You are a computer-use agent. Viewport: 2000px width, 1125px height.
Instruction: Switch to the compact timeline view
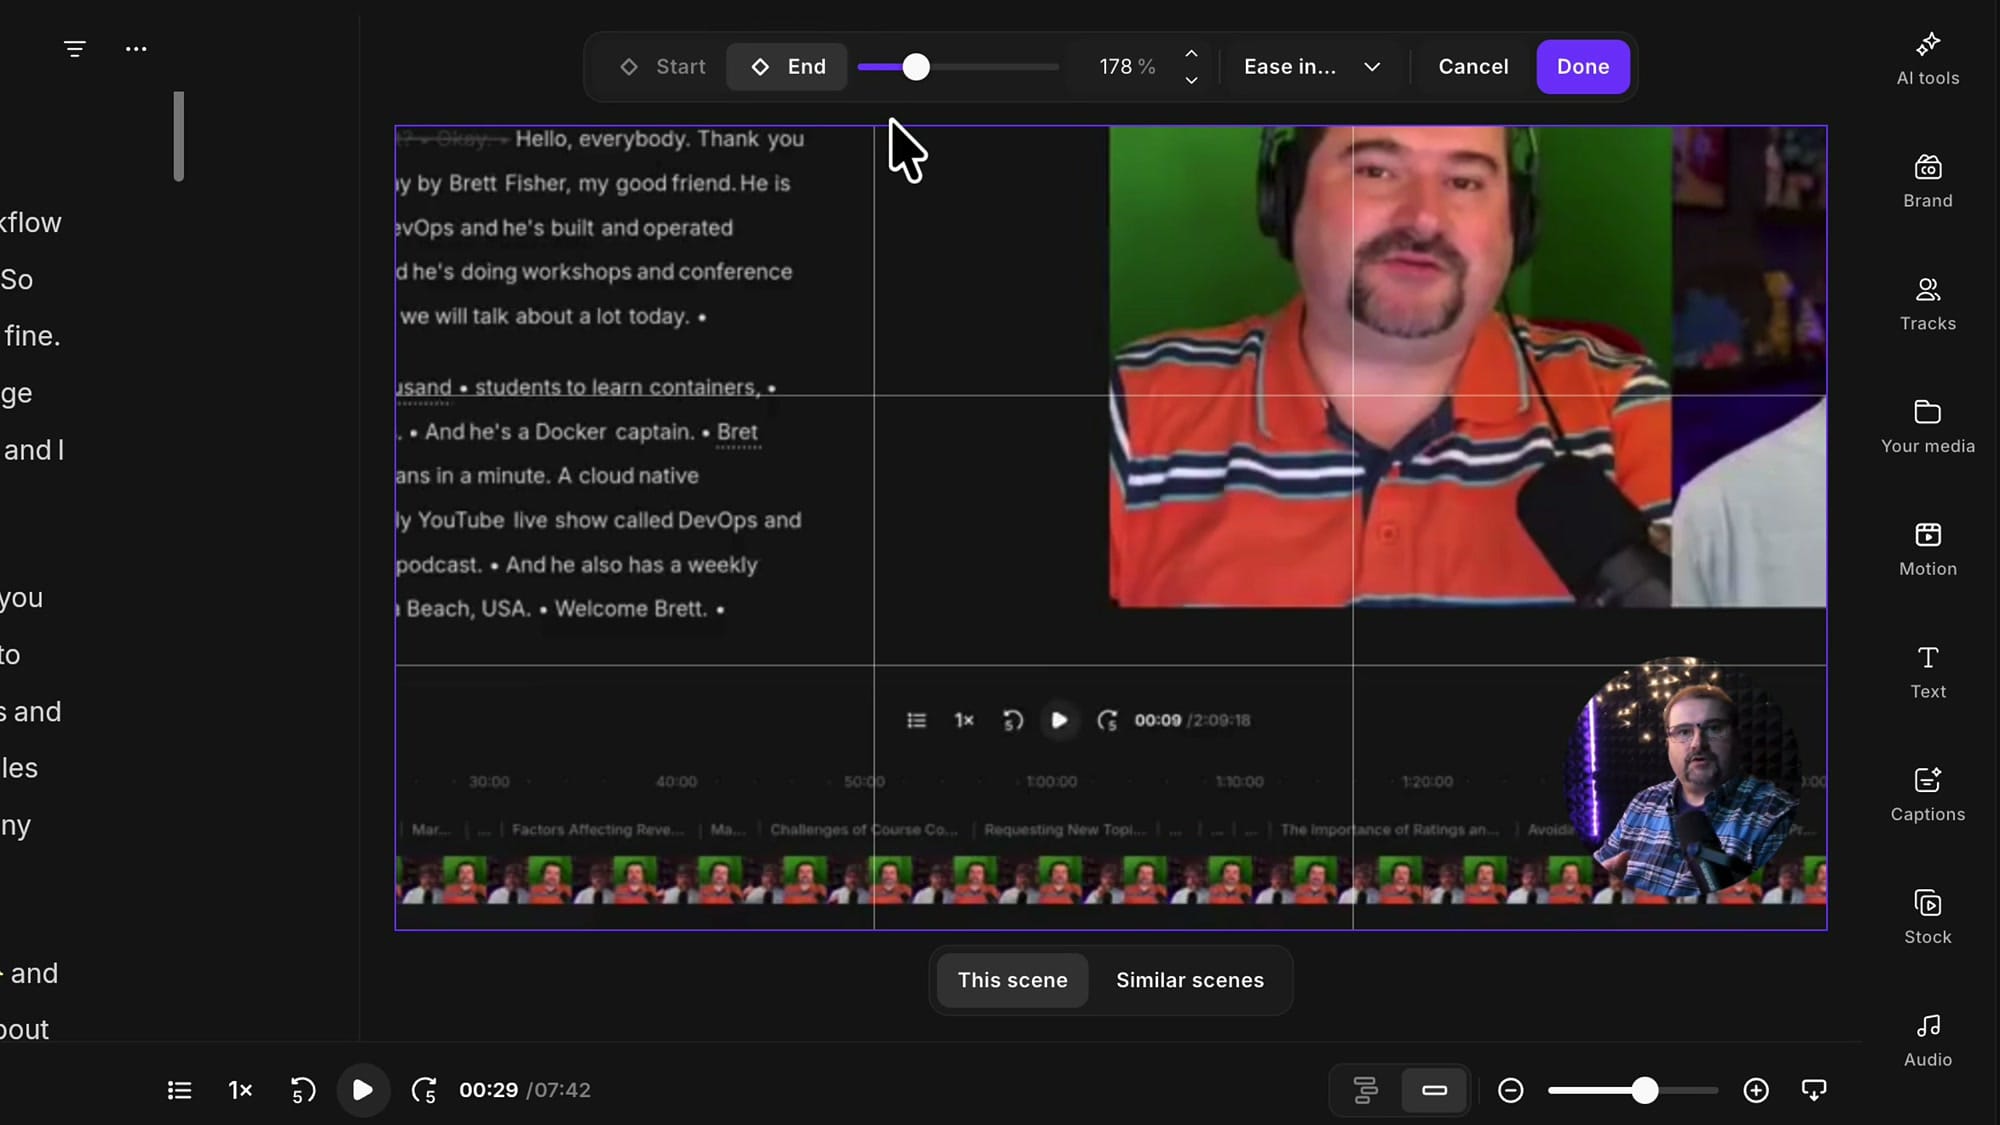[x=1435, y=1090]
